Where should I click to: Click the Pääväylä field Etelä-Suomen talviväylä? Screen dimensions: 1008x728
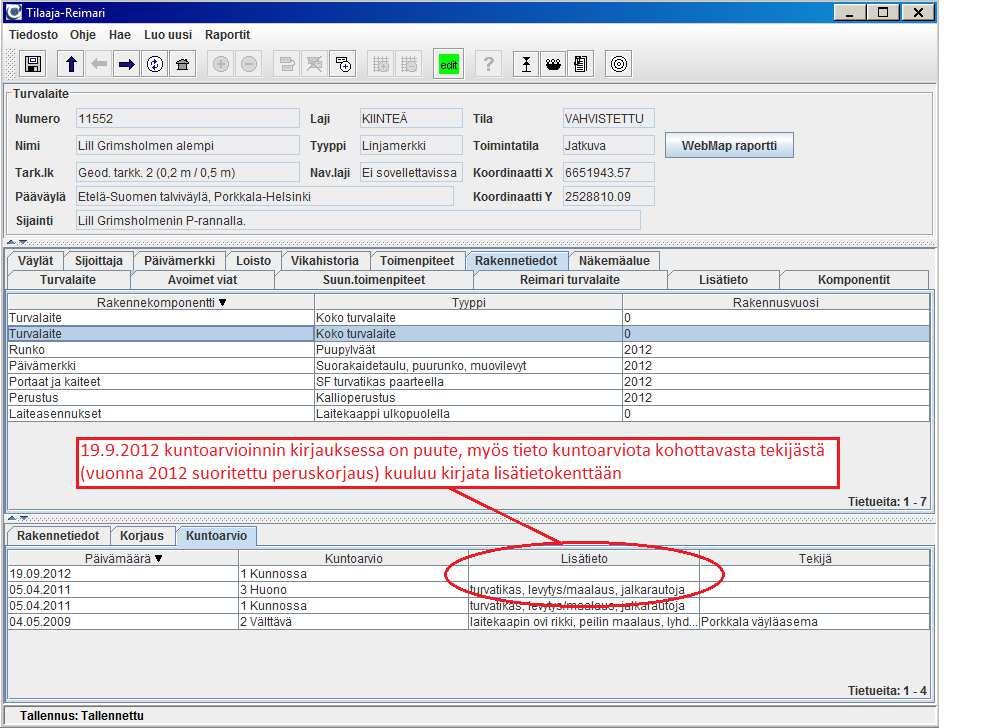coord(264,196)
